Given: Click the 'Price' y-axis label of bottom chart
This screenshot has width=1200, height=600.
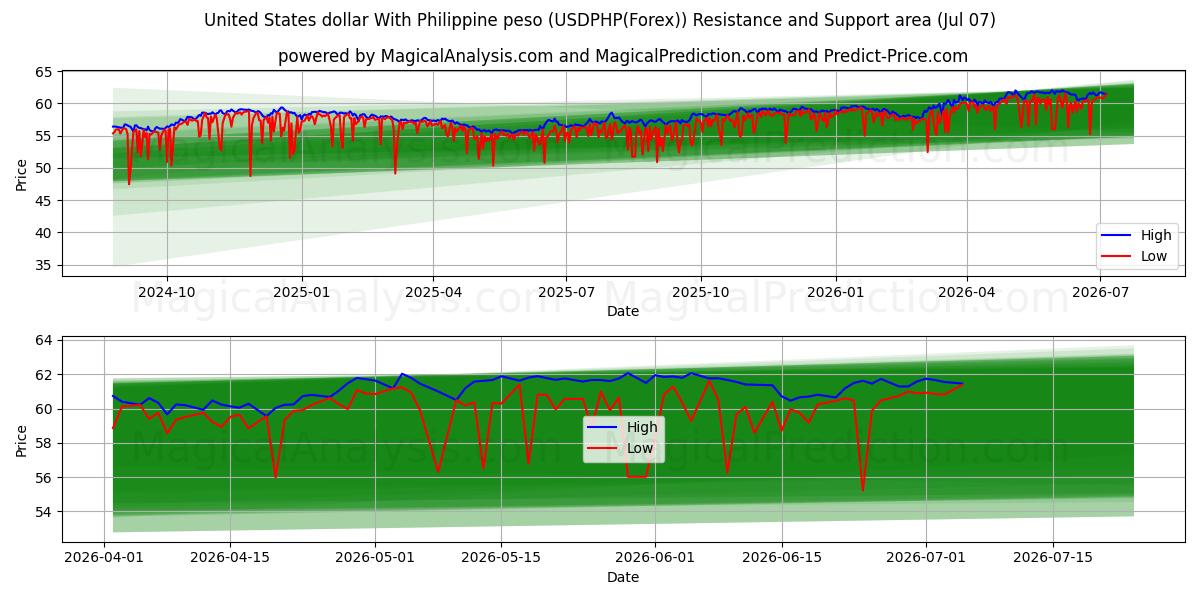Looking at the screenshot, I should click(x=21, y=440).
